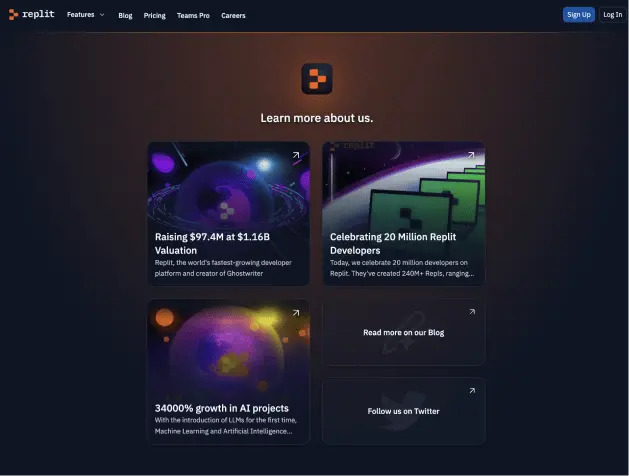Image resolution: width=629 pixels, height=476 pixels.
Task: Go to the Blog page
Action: pyautogui.click(x=125, y=16)
